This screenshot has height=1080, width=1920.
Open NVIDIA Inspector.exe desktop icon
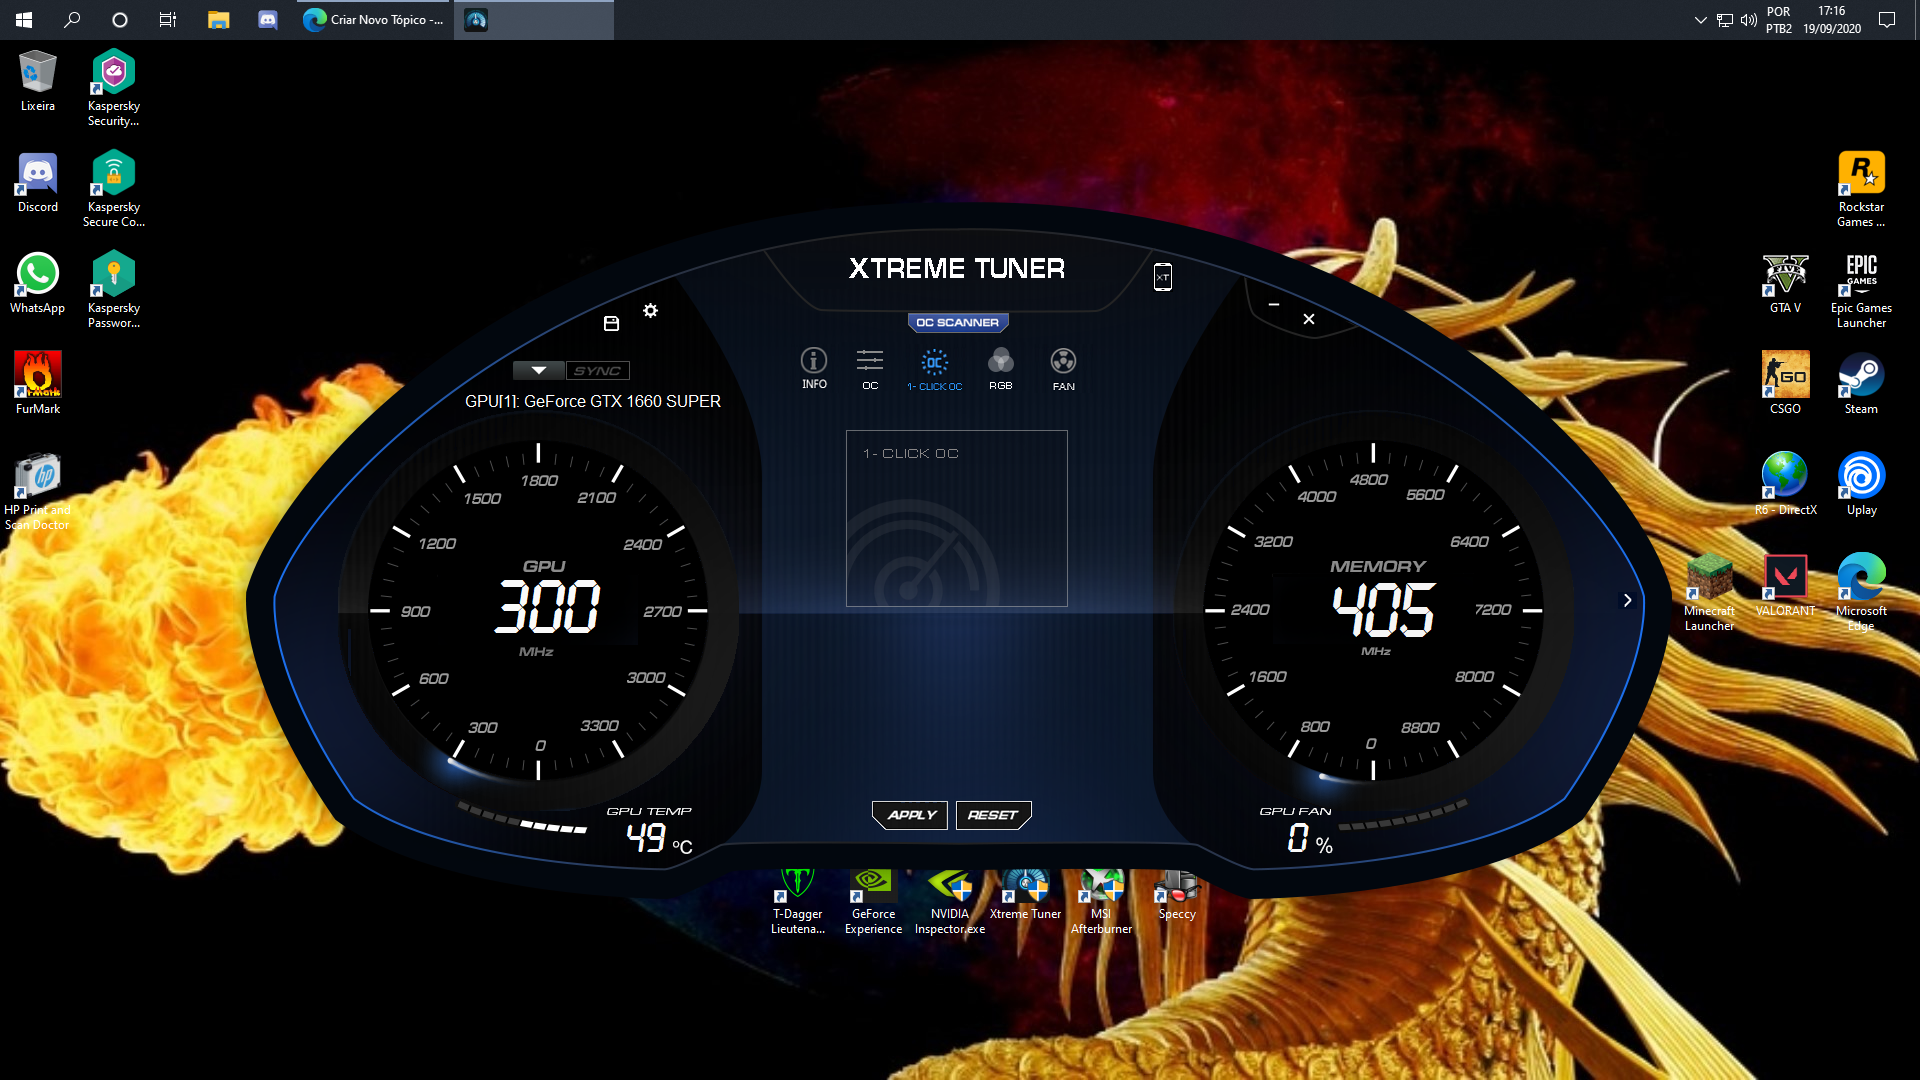coord(949,902)
